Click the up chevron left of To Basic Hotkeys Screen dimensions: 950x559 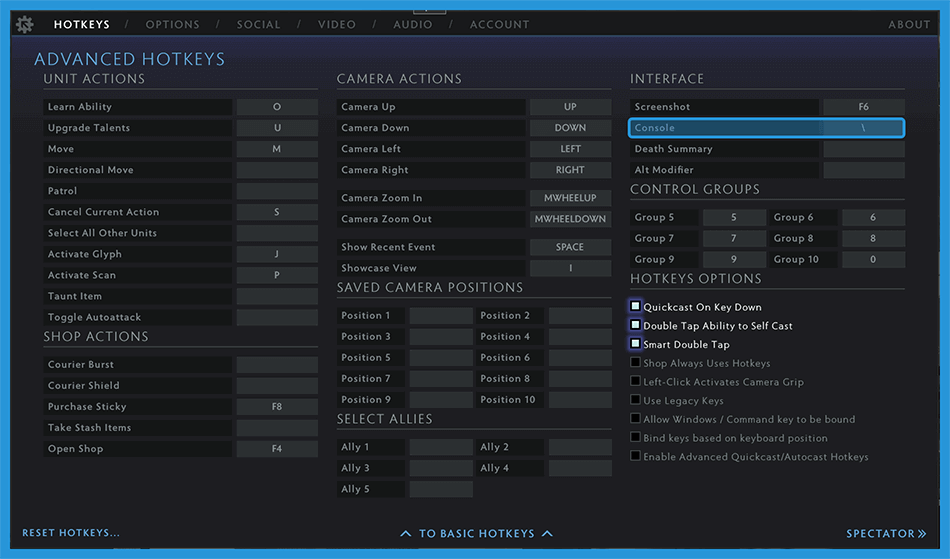coord(406,534)
